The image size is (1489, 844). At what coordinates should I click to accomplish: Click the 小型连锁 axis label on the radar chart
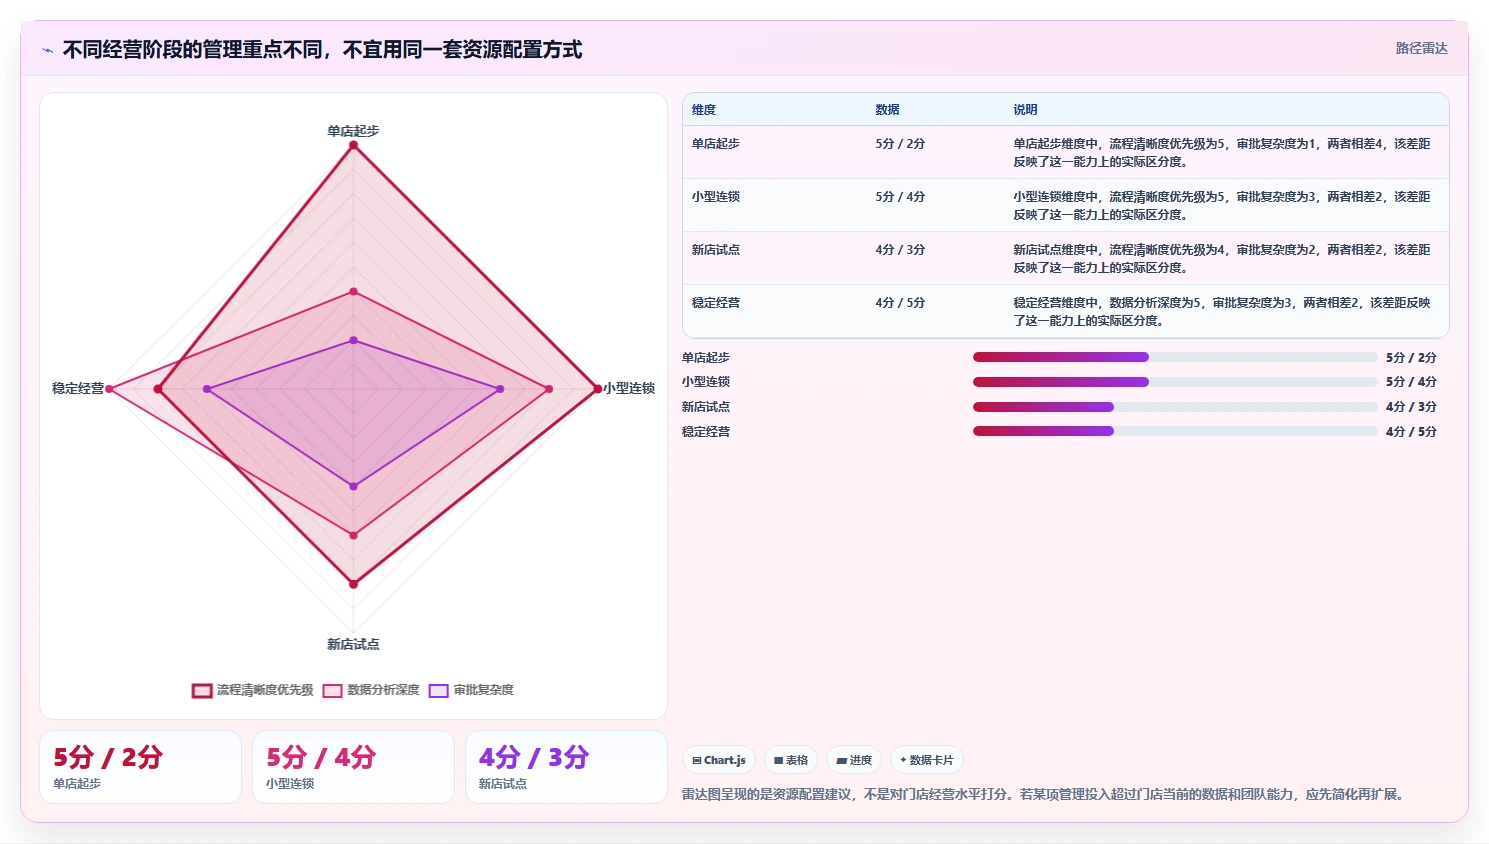pyautogui.click(x=629, y=388)
